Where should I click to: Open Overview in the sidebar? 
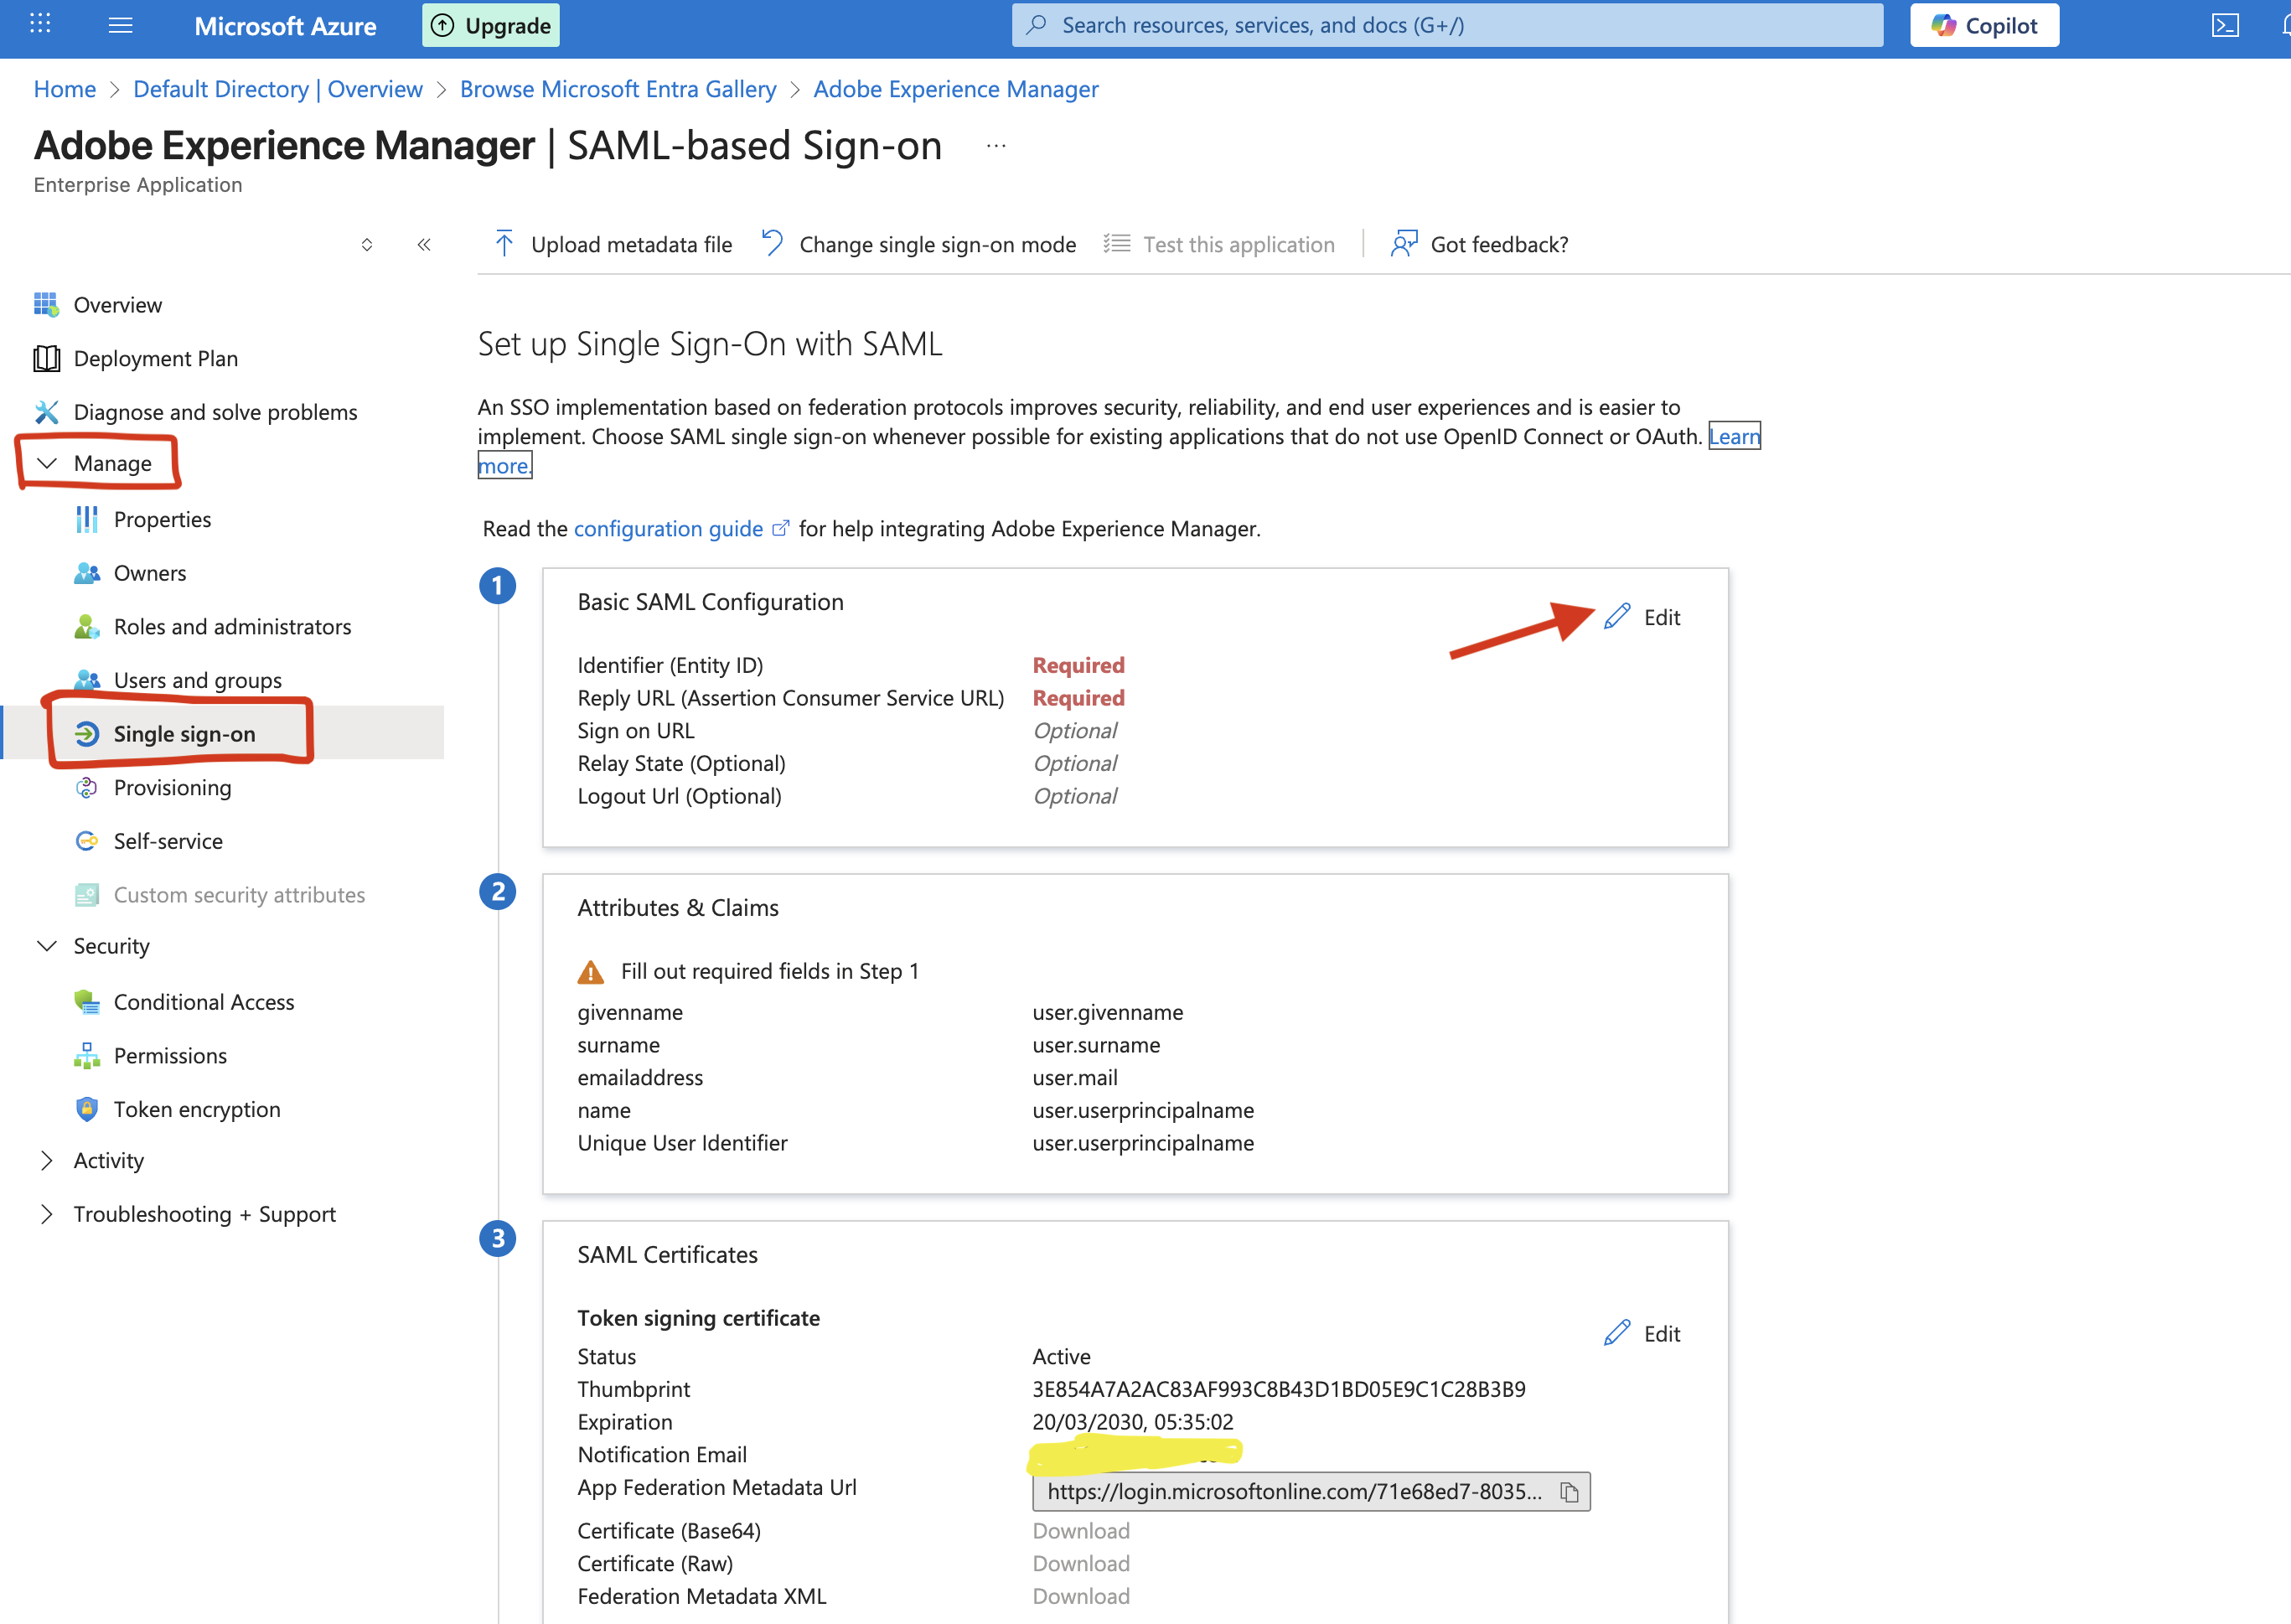[118, 305]
